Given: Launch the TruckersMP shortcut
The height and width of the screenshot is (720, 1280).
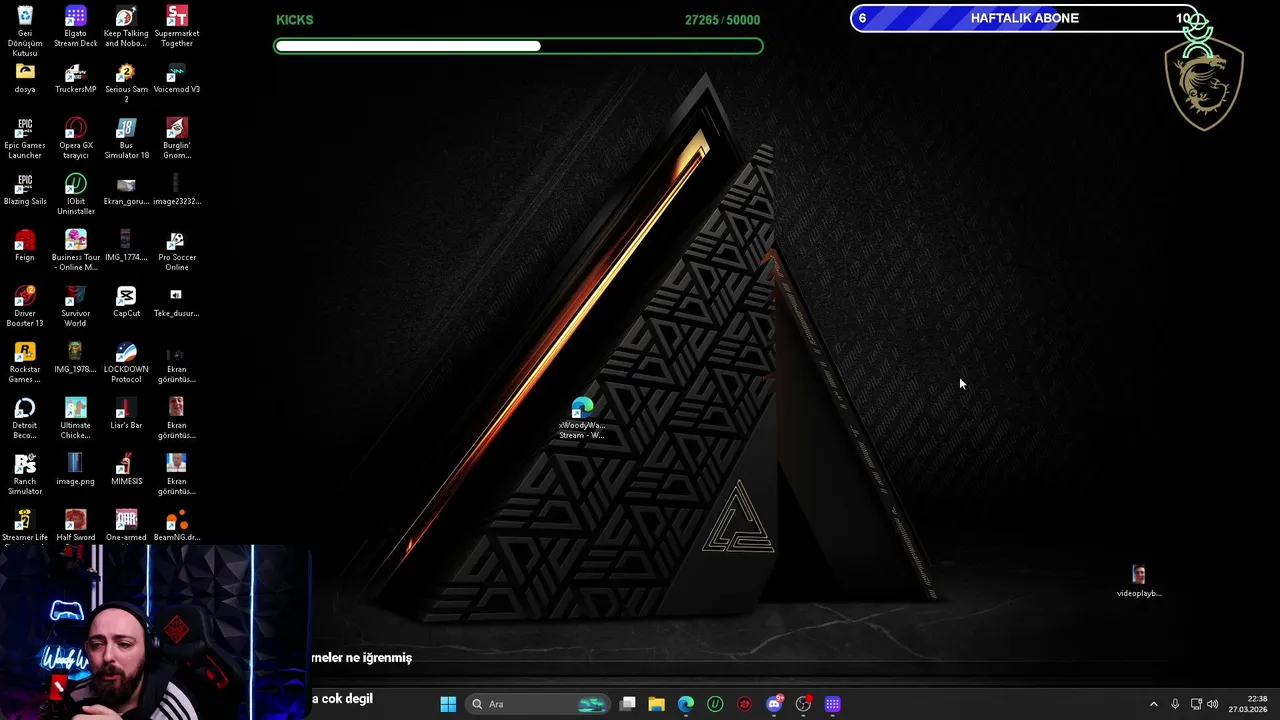Looking at the screenshot, I should (x=76, y=79).
